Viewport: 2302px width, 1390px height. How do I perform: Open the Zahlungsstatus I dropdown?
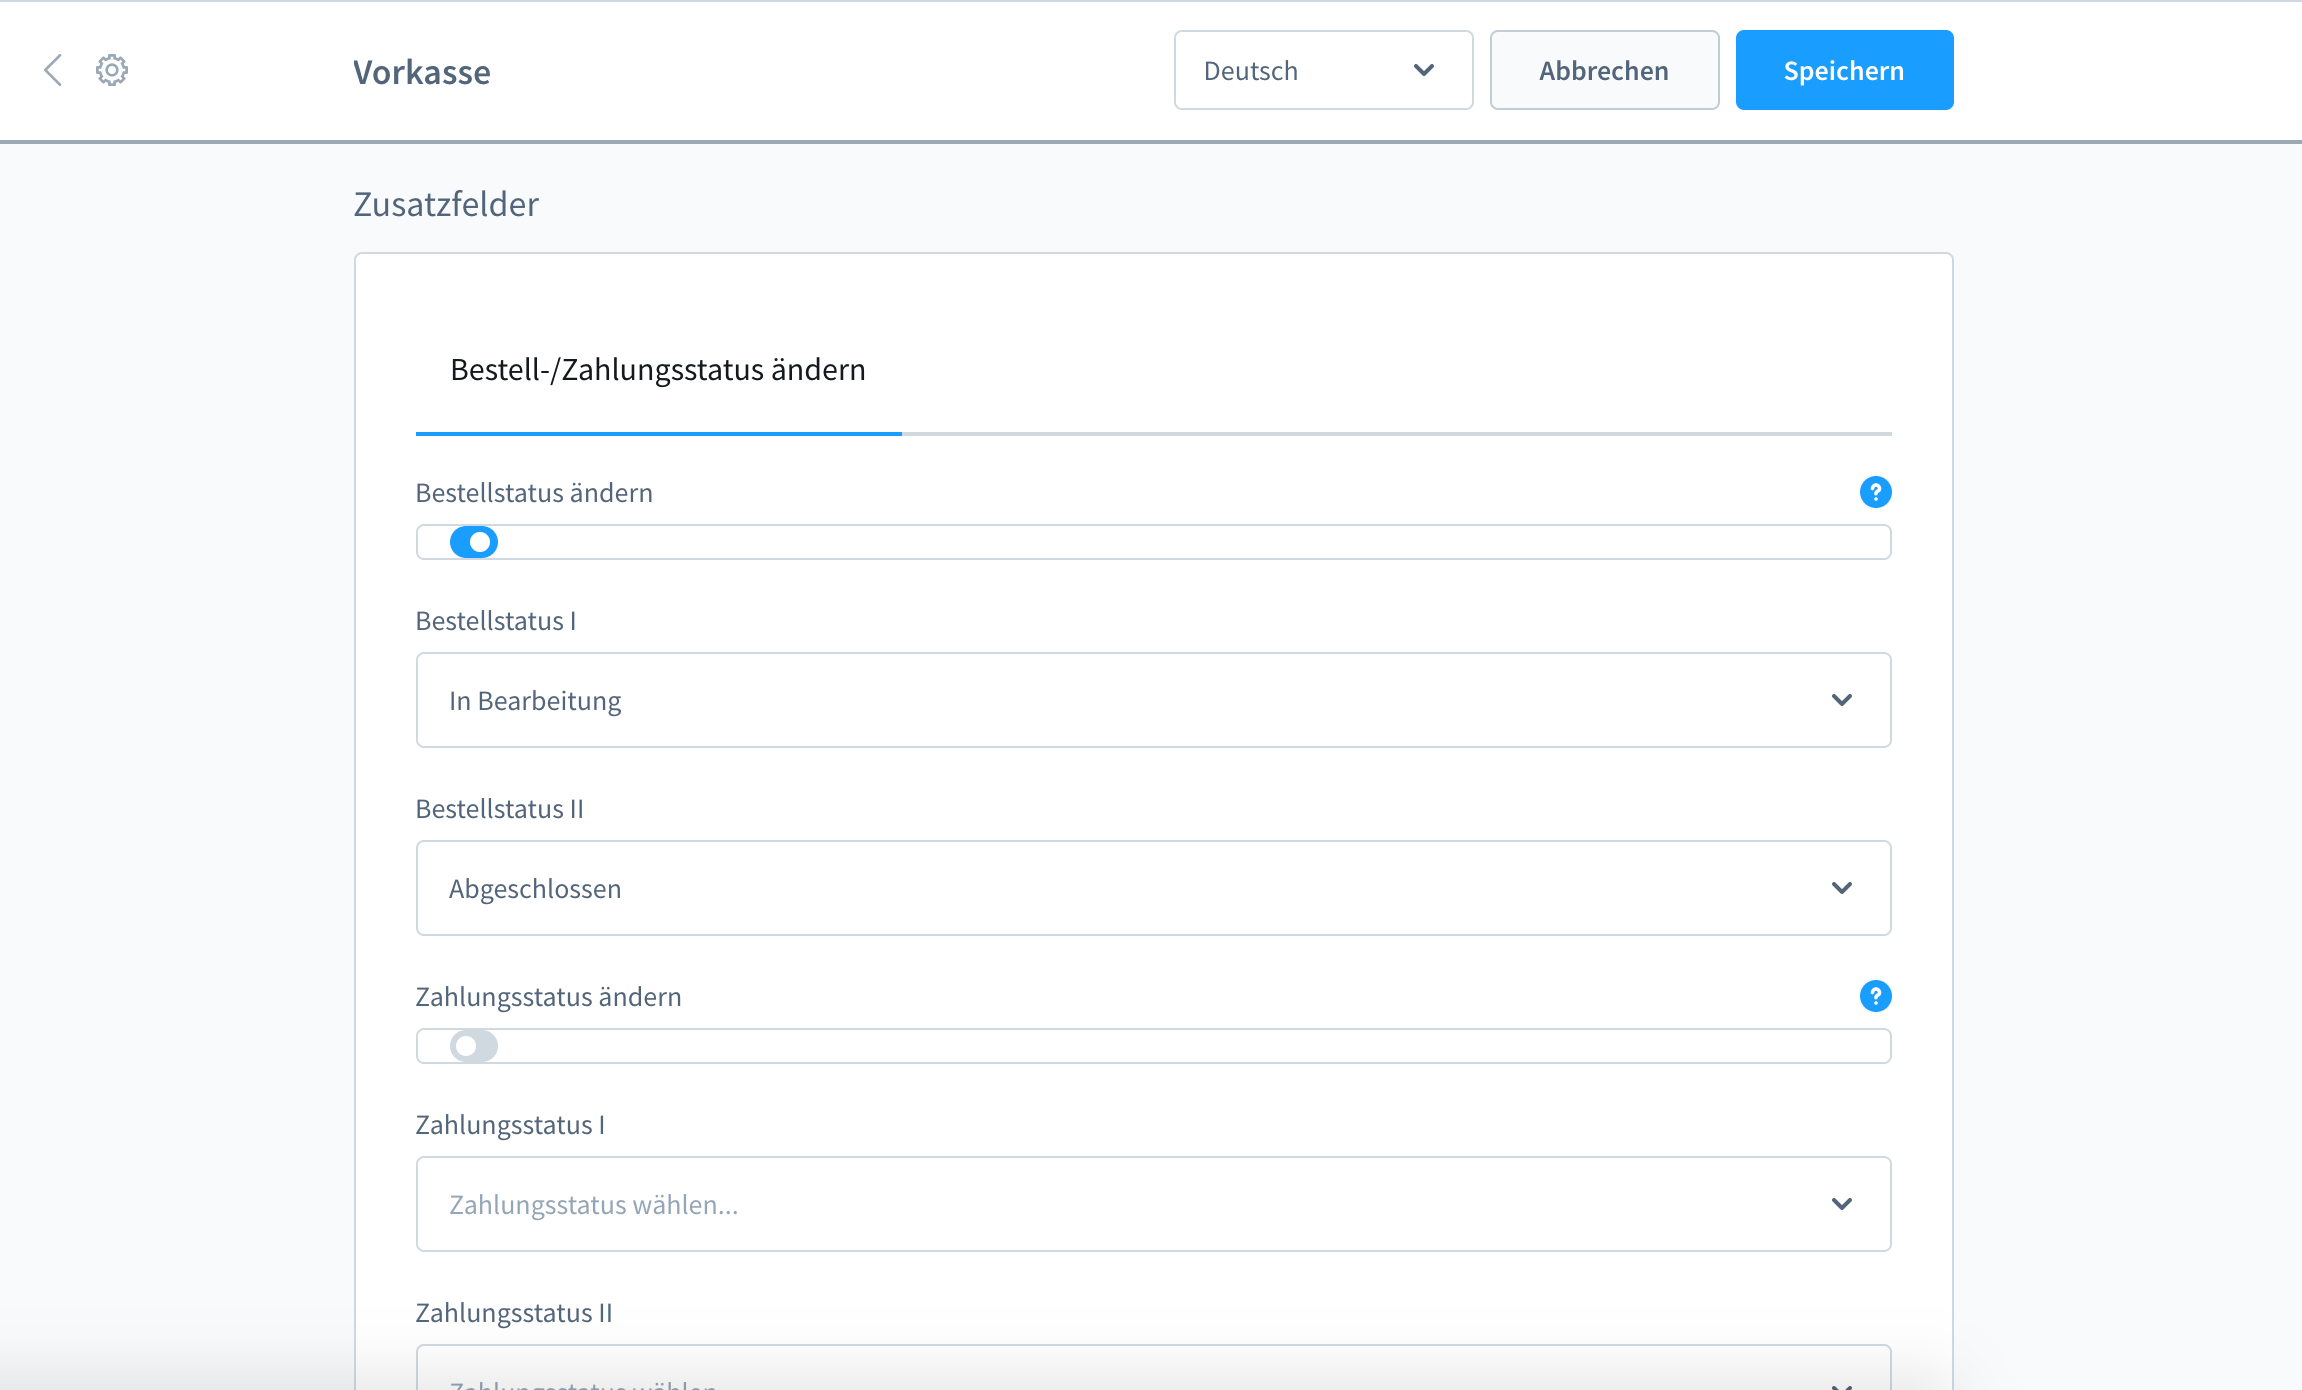pos(1153,1204)
